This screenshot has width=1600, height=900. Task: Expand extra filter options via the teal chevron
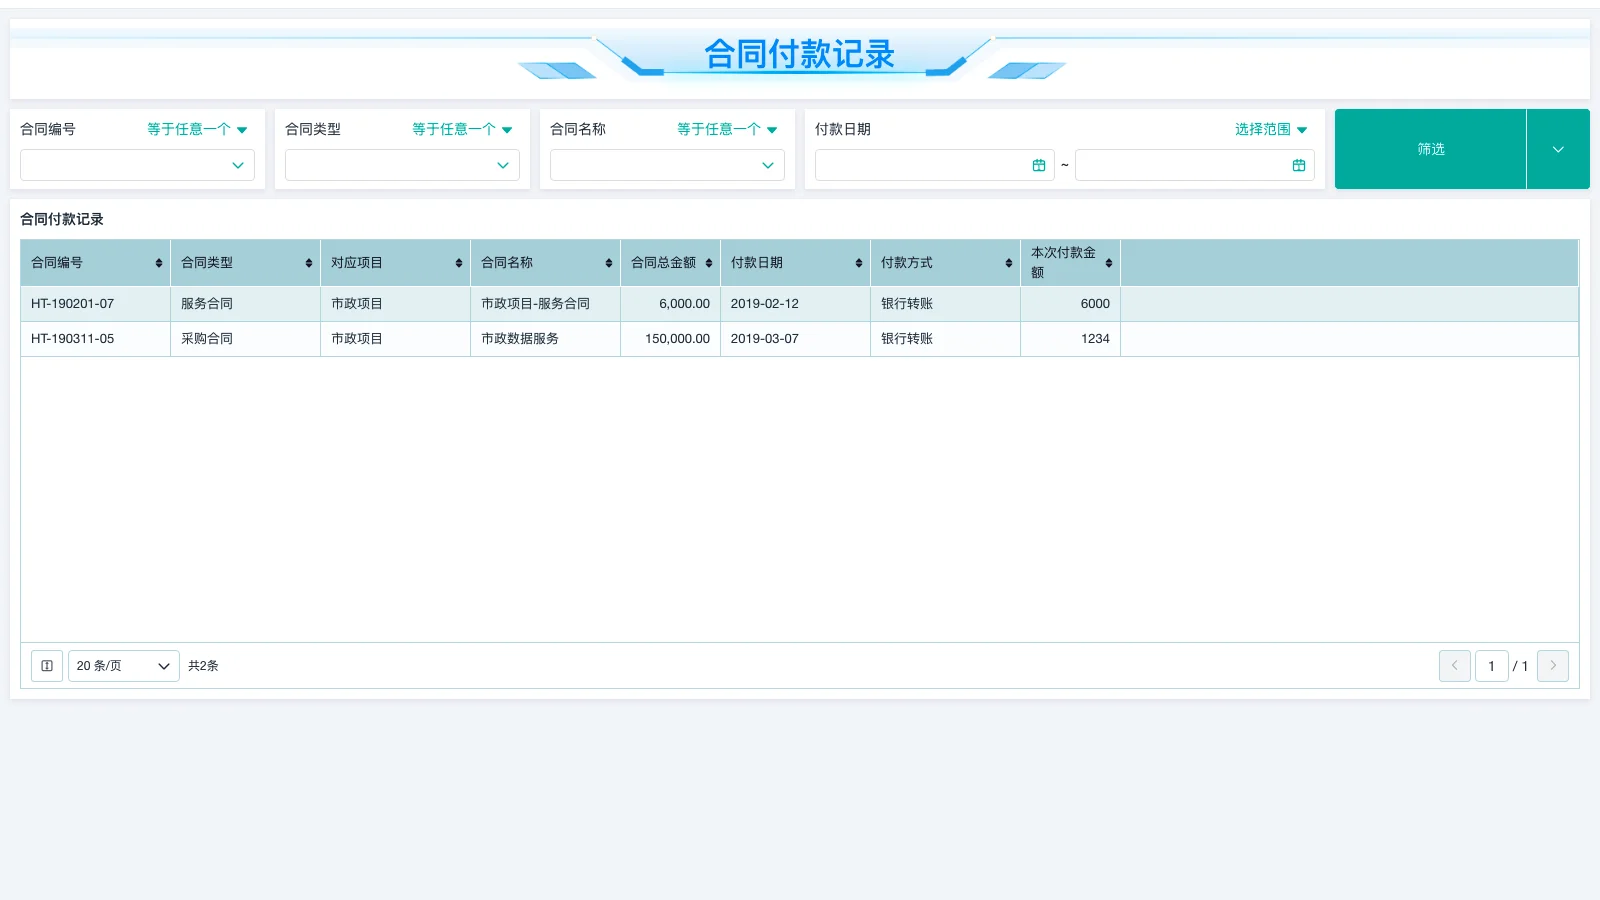[1558, 149]
